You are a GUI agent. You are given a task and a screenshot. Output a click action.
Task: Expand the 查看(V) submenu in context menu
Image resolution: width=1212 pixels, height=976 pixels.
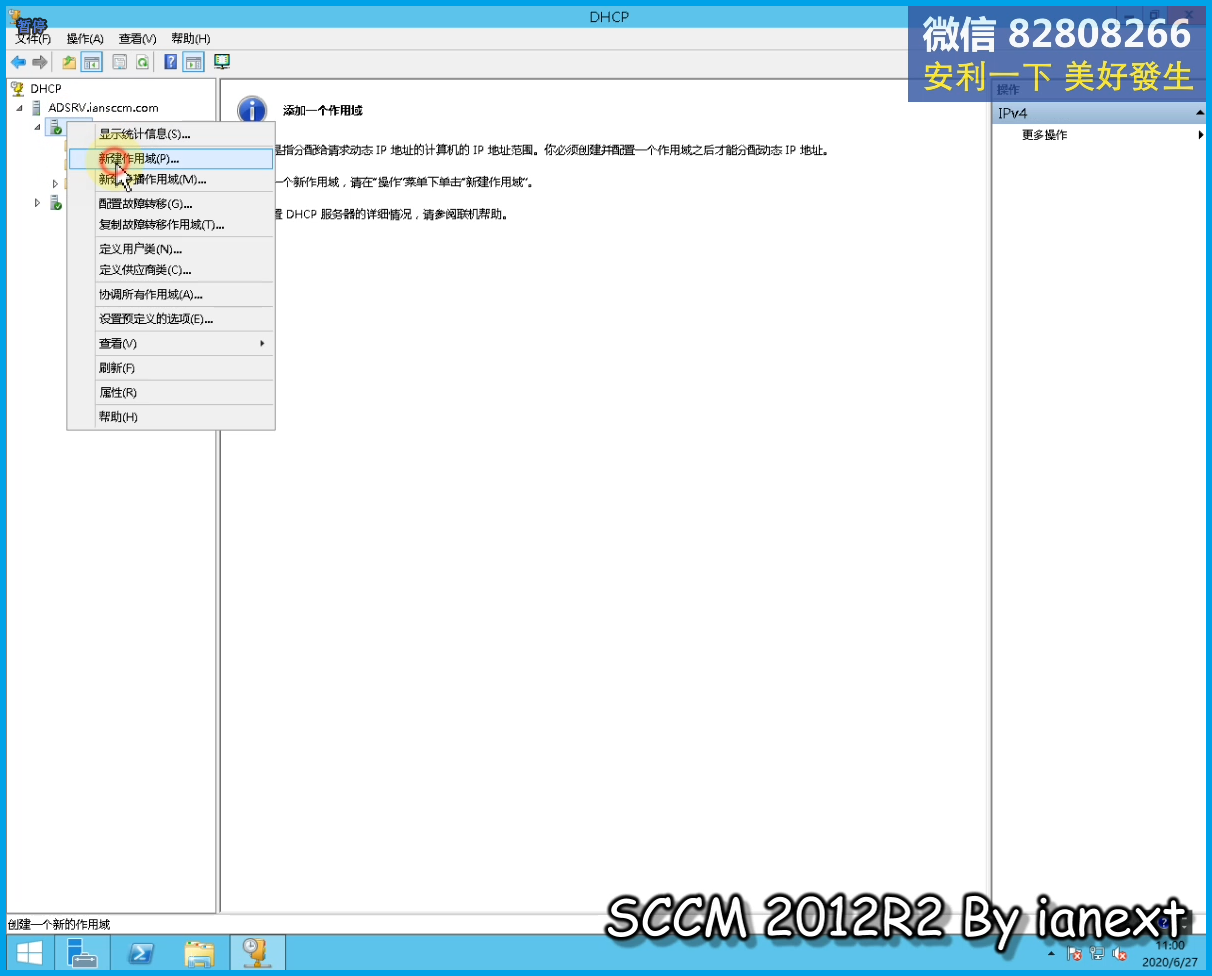pyautogui.click(x=171, y=343)
